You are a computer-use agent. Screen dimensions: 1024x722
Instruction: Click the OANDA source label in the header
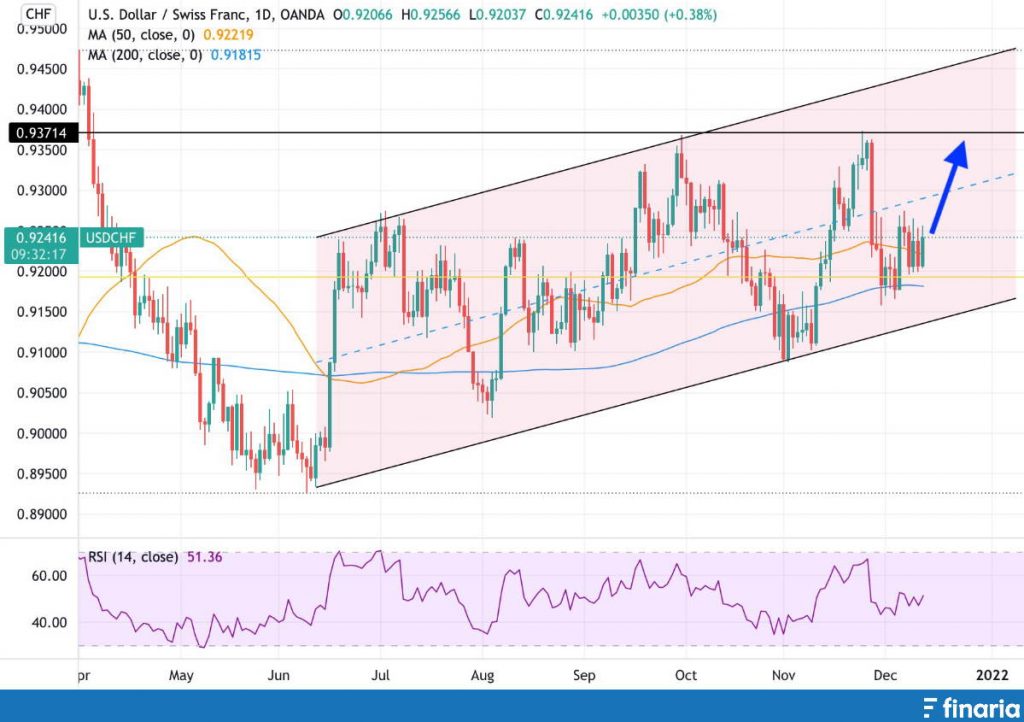302,14
